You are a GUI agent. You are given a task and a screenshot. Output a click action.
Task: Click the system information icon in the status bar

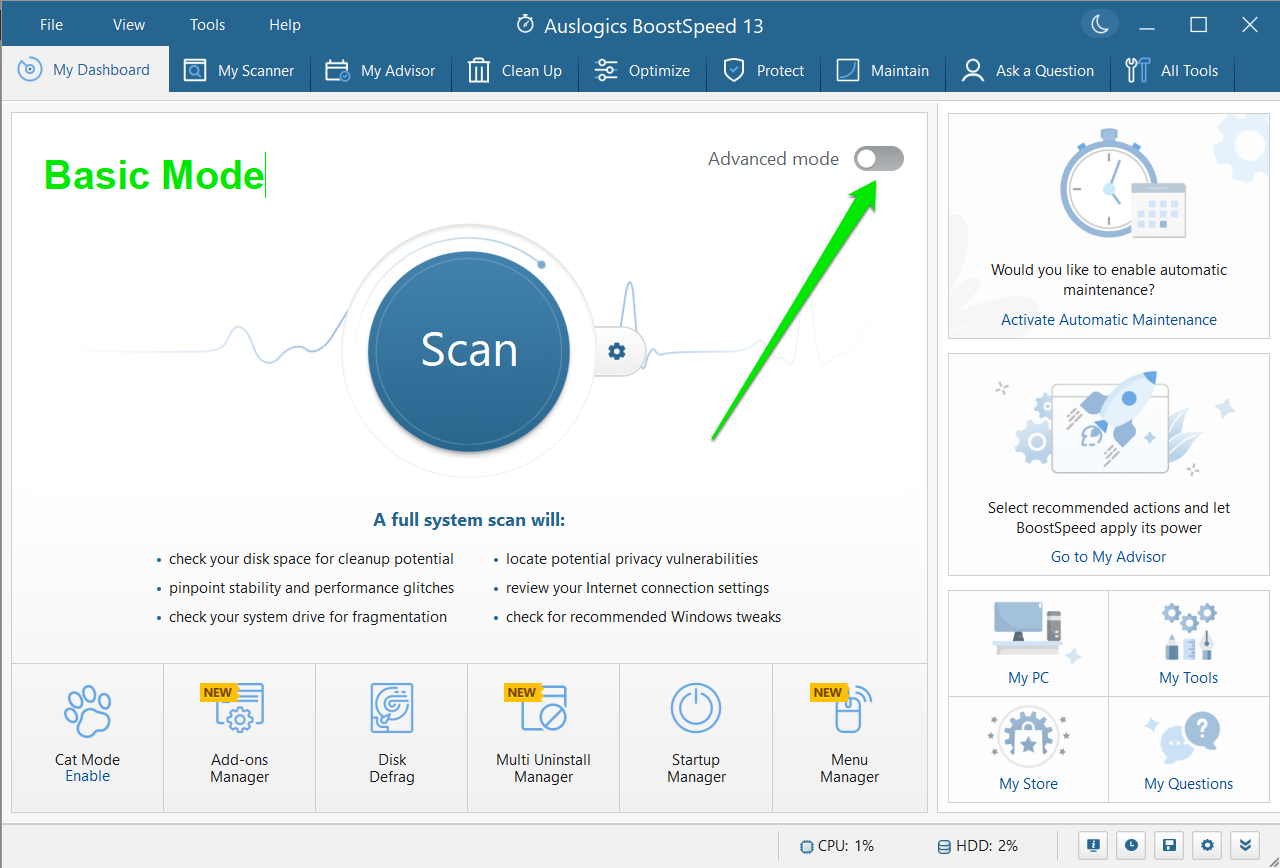(1093, 846)
